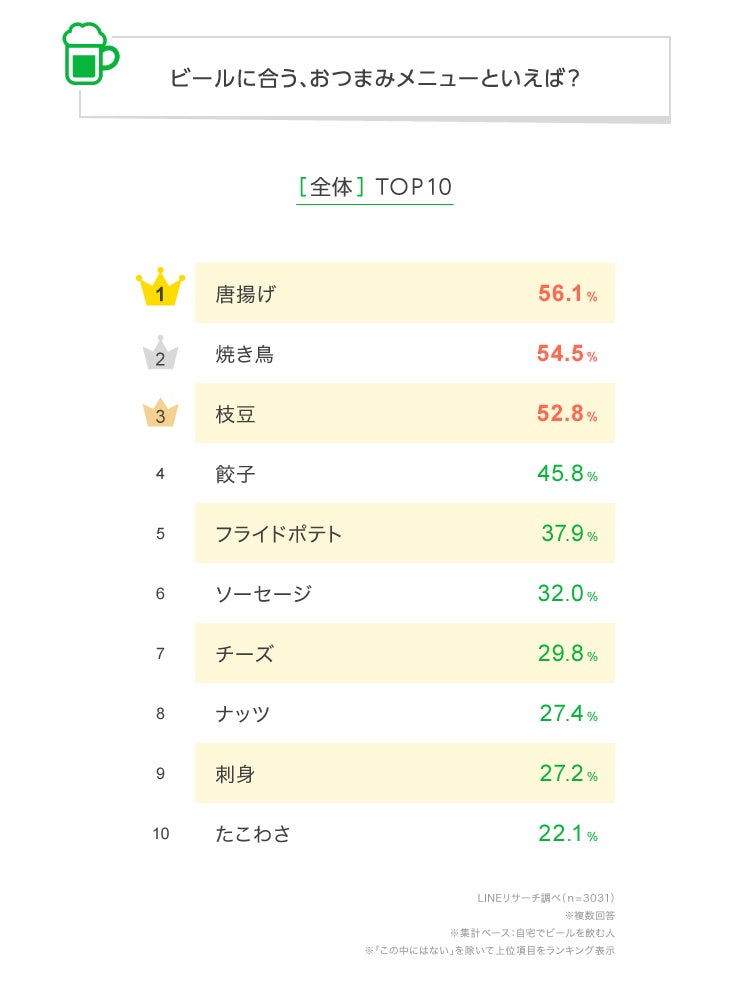750x982 pixels.
Task: Click the green beer mug icon
Action: pyautogui.click(x=88, y=54)
